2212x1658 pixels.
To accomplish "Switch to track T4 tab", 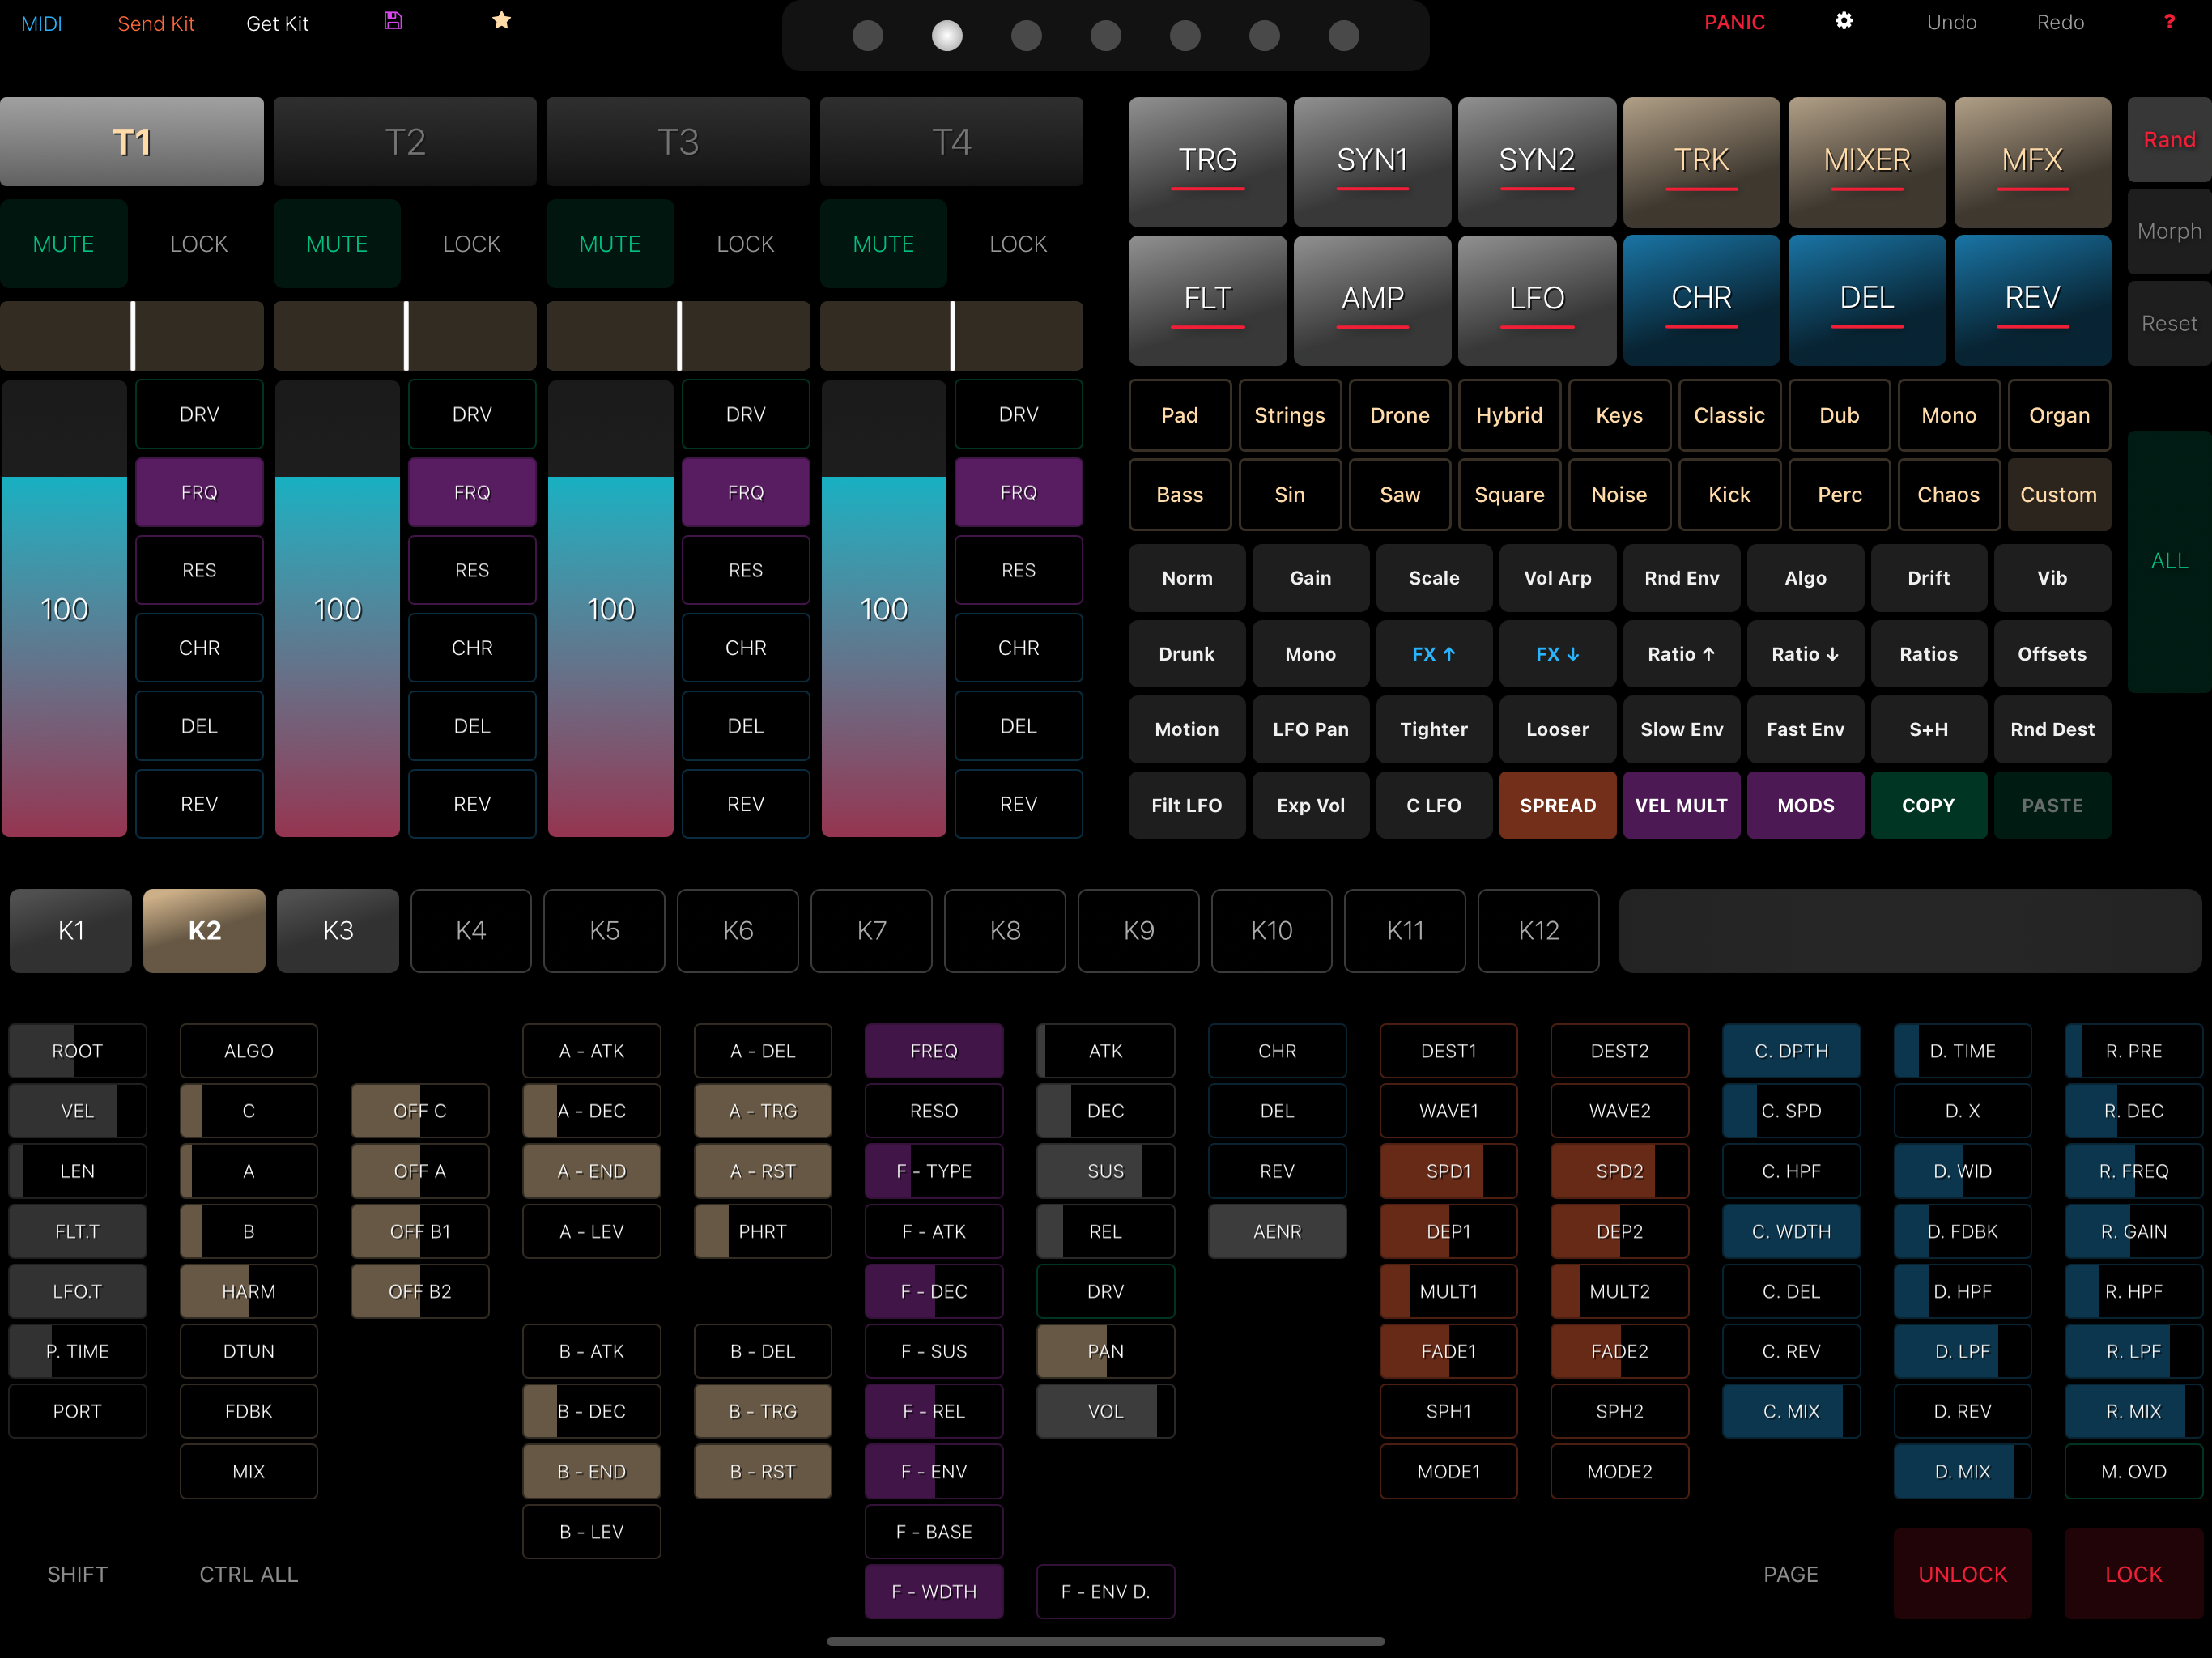I will pos(951,142).
